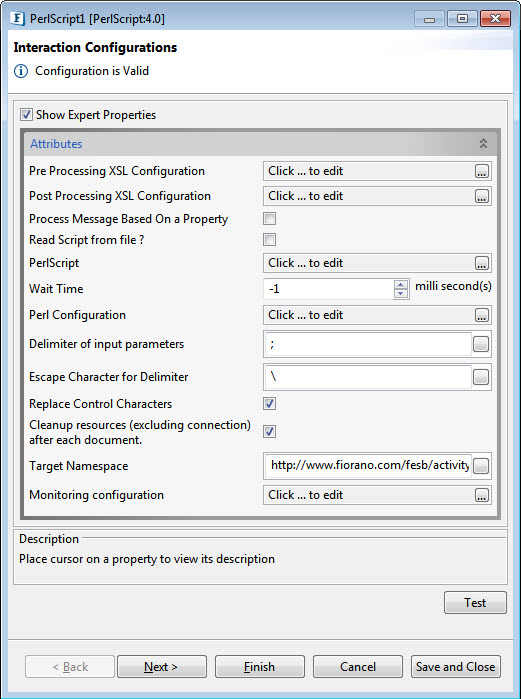Enable Process Message Based On a Property

(x=270, y=218)
